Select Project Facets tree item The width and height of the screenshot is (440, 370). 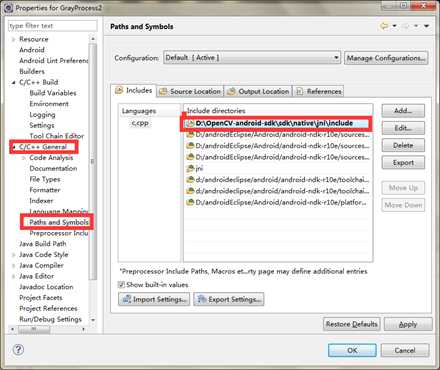pyautogui.click(x=41, y=298)
